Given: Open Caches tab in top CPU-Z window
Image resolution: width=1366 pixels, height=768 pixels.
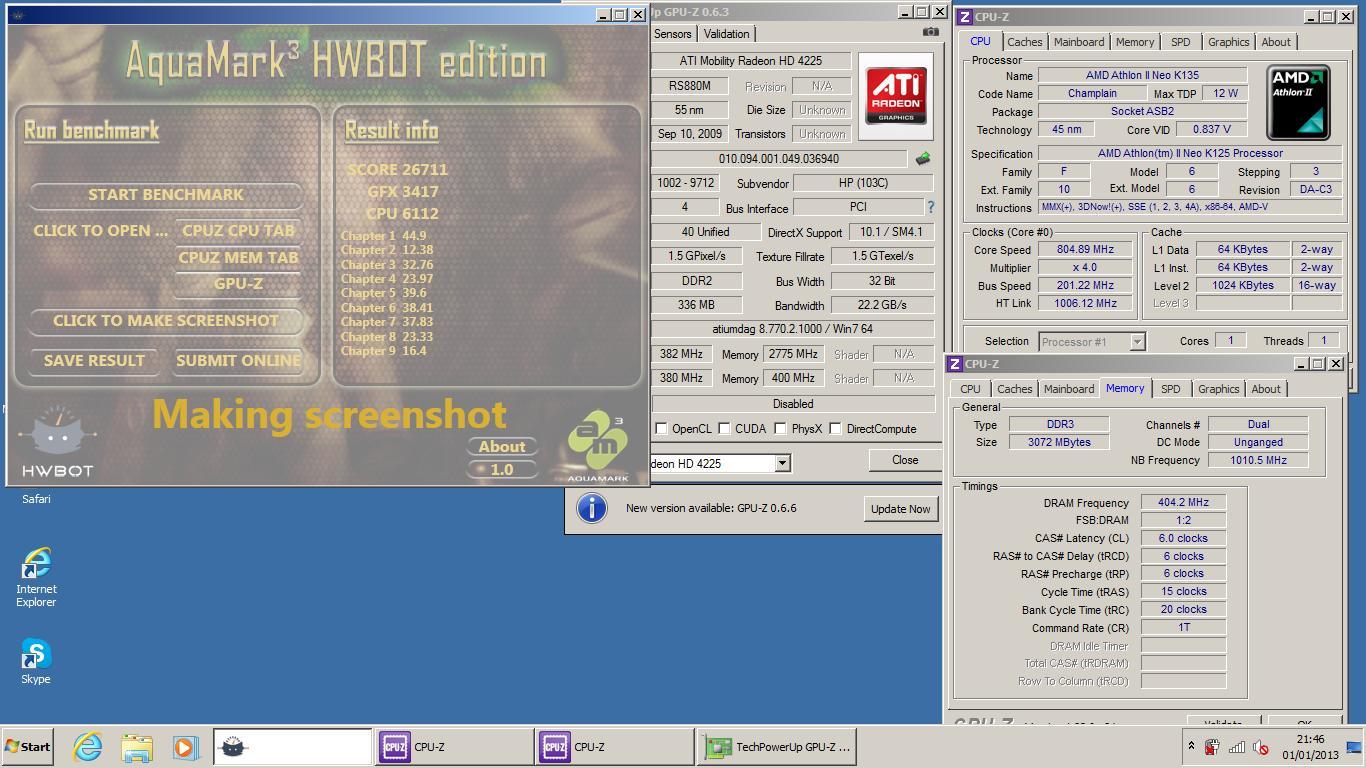Looking at the screenshot, I should pyautogui.click(x=1025, y=42).
